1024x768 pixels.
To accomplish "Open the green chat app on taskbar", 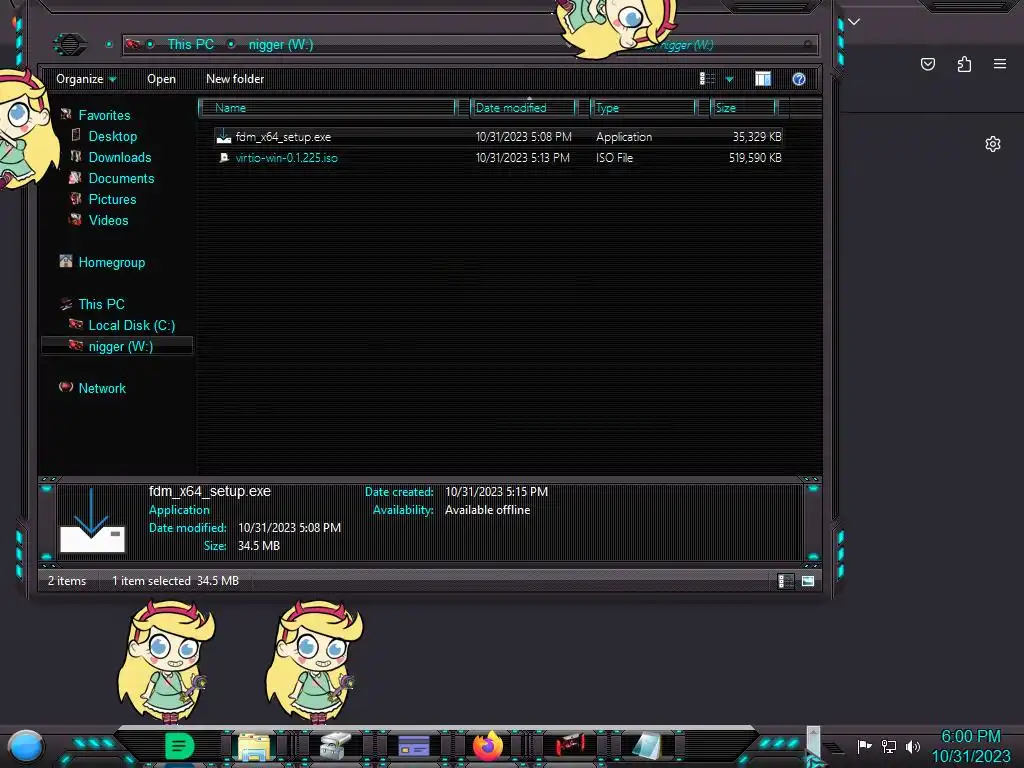I will [179, 746].
